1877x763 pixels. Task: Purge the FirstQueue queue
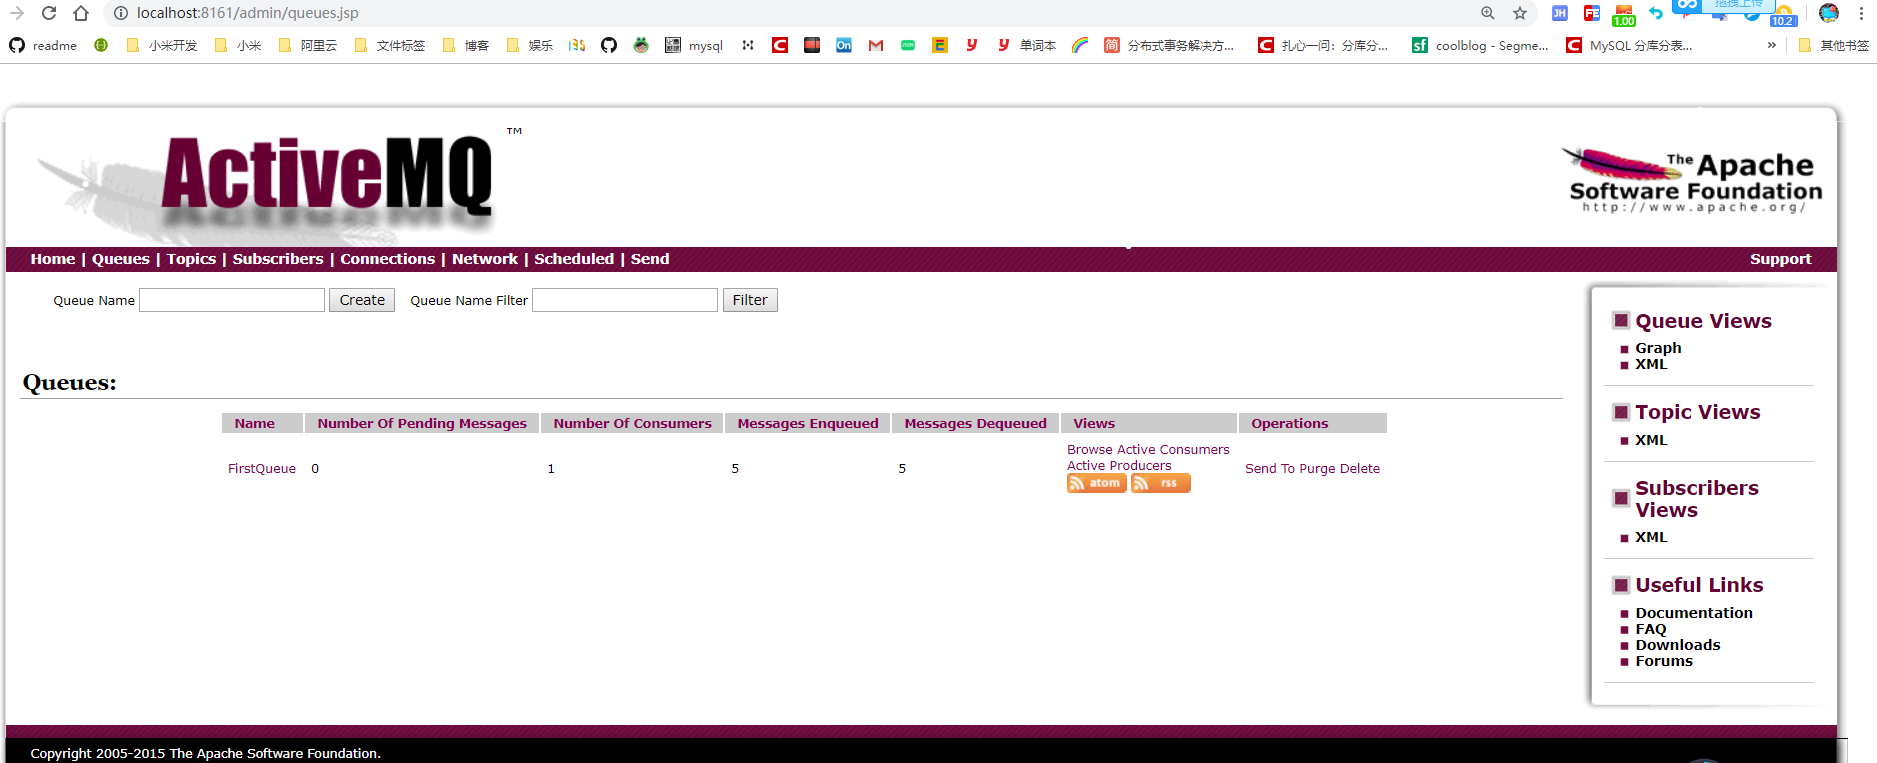click(1317, 468)
